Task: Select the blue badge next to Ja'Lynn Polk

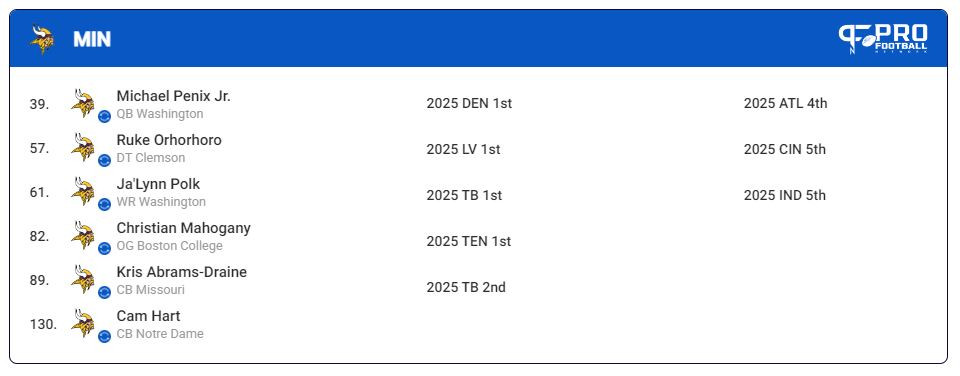Action: point(105,205)
